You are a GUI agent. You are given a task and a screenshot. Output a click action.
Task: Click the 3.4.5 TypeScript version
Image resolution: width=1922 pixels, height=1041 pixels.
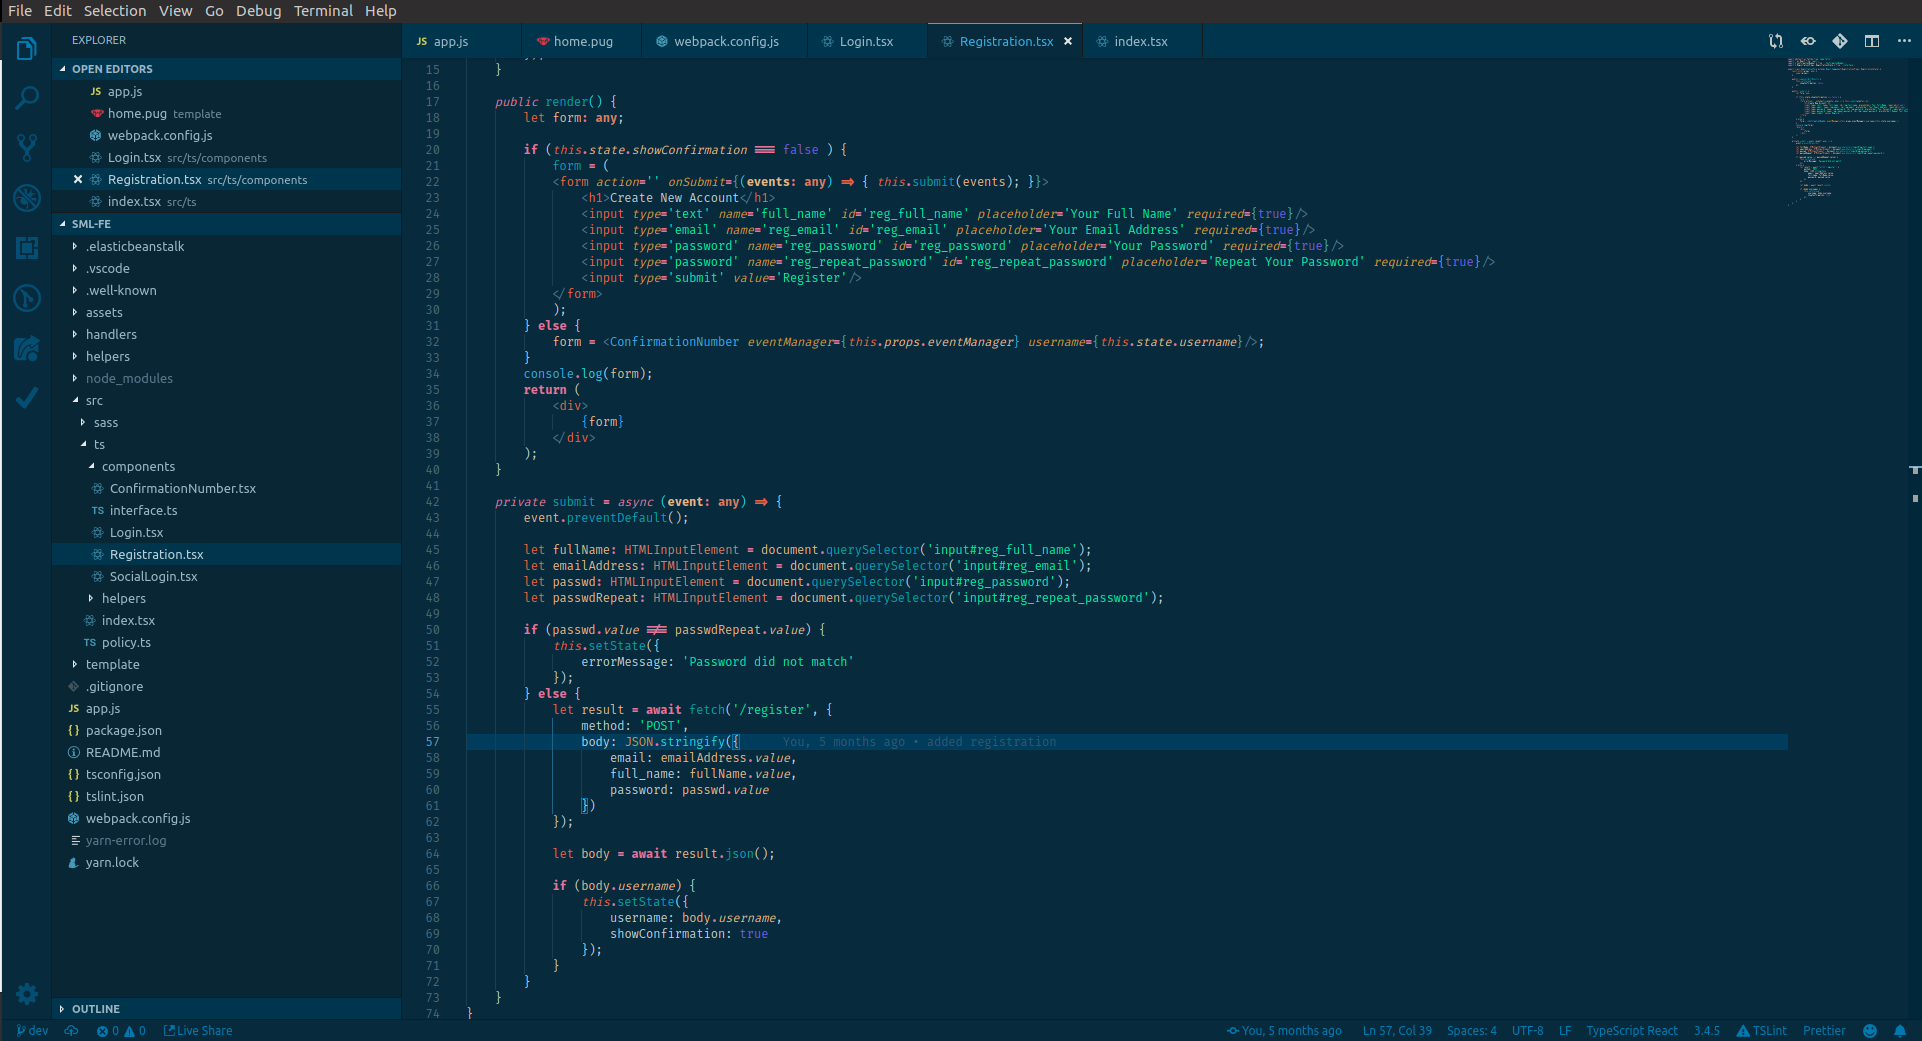(x=1707, y=1031)
